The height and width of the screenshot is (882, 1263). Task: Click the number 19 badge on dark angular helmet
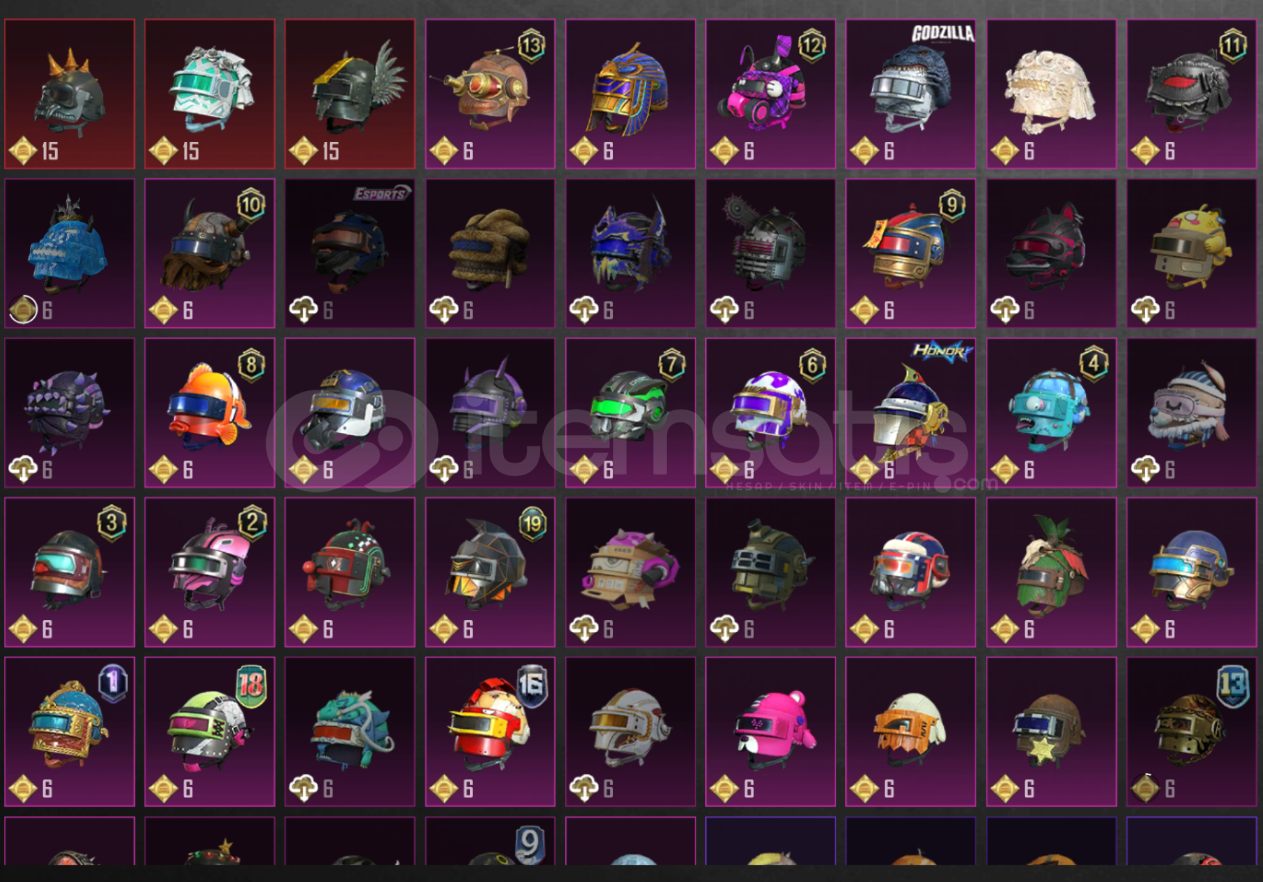[x=533, y=523]
